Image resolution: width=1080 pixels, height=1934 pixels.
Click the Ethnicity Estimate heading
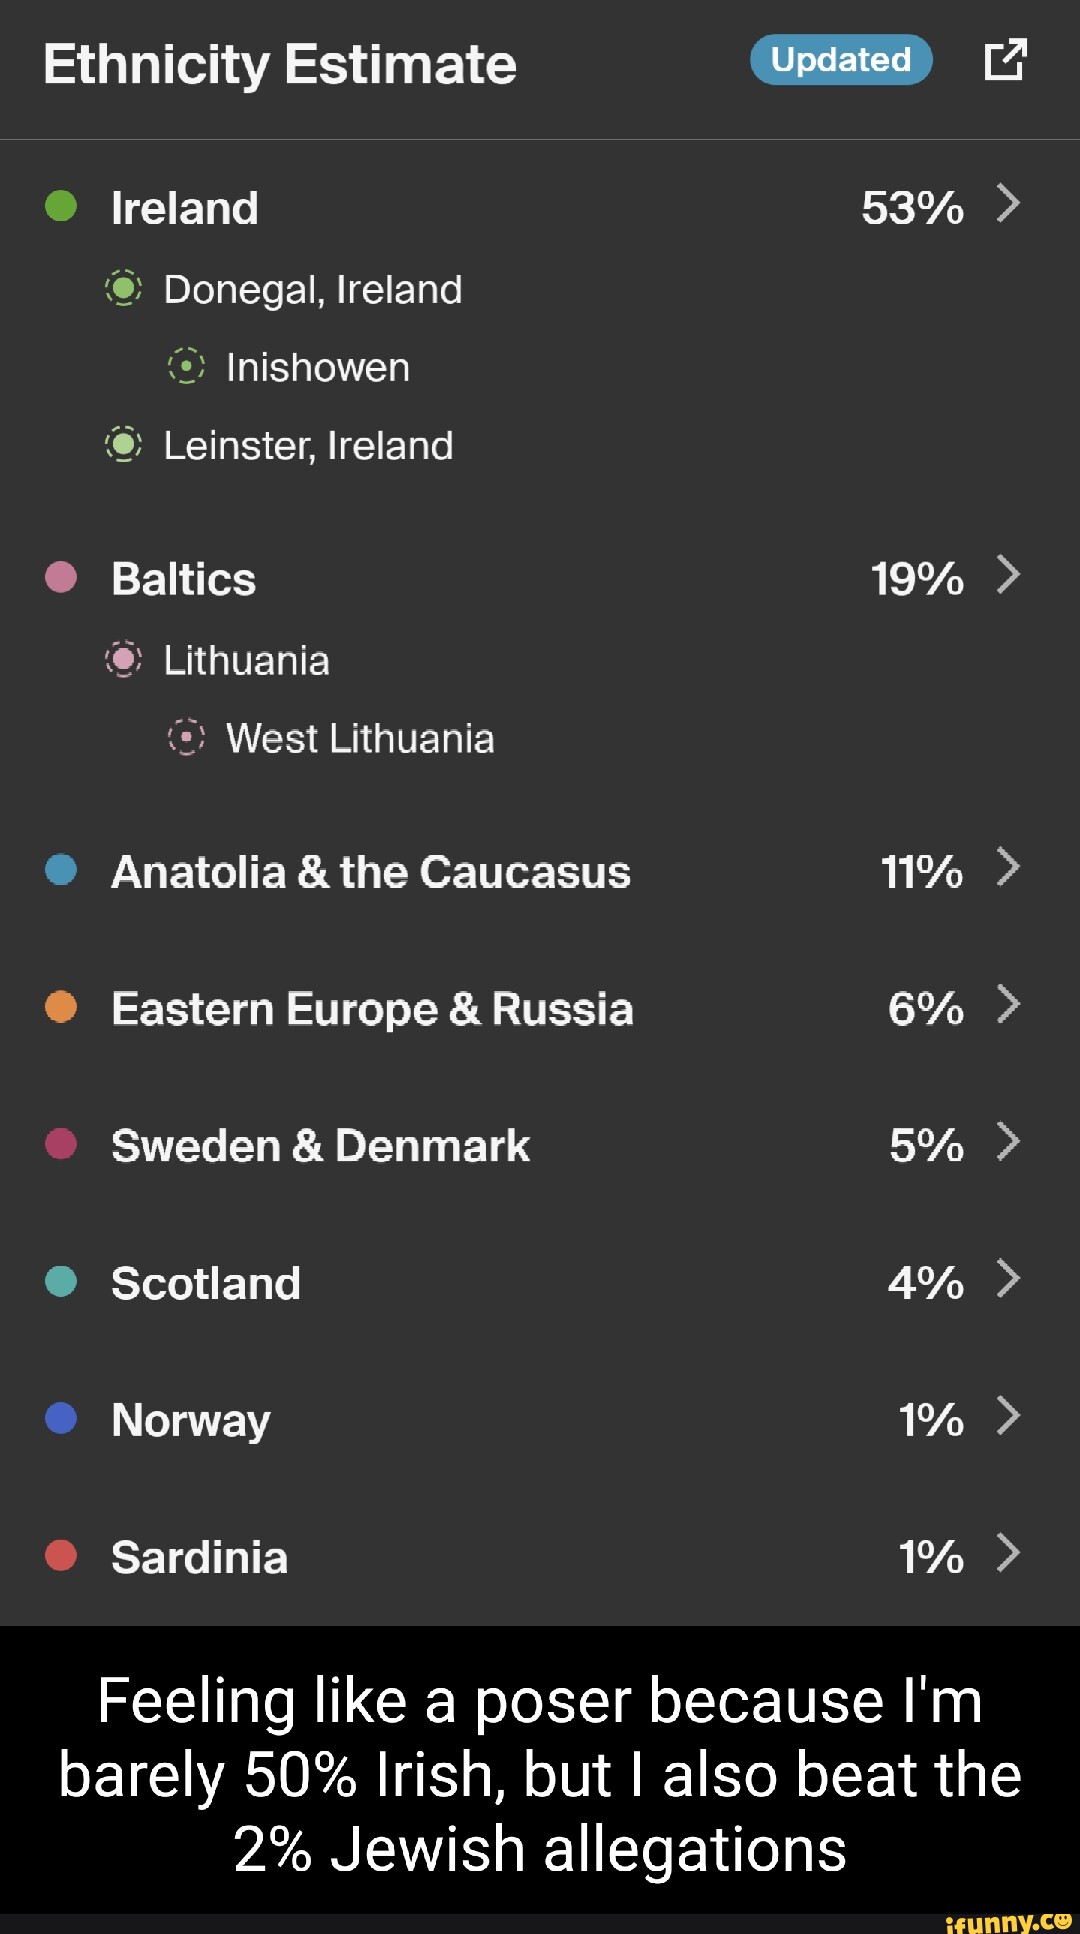(x=280, y=65)
